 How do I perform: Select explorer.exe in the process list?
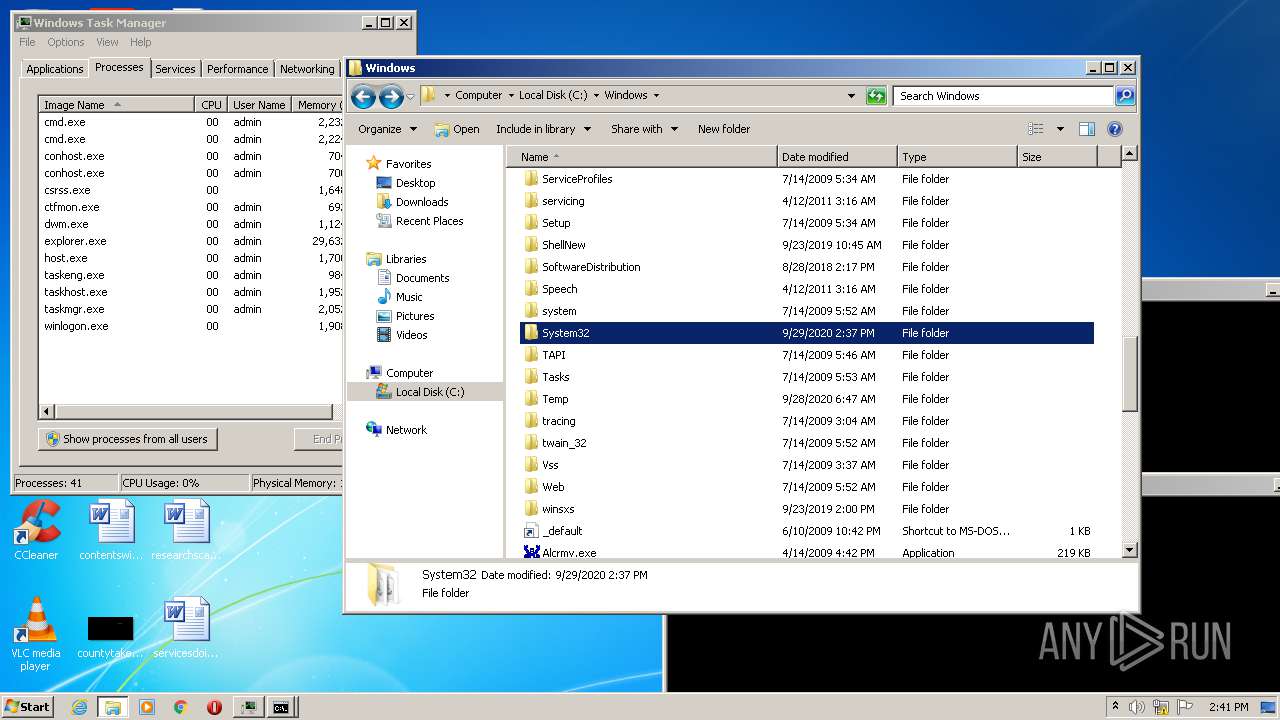(x=75, y=241)
